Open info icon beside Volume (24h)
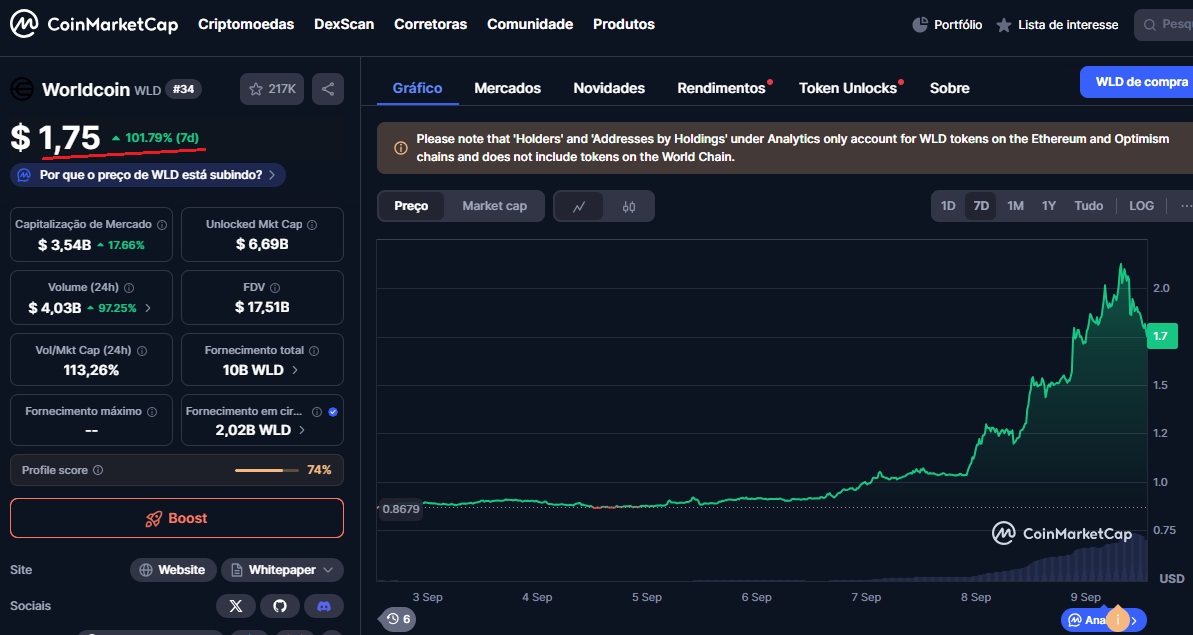This screenshot has width=1193, height=635. [129, 287]
